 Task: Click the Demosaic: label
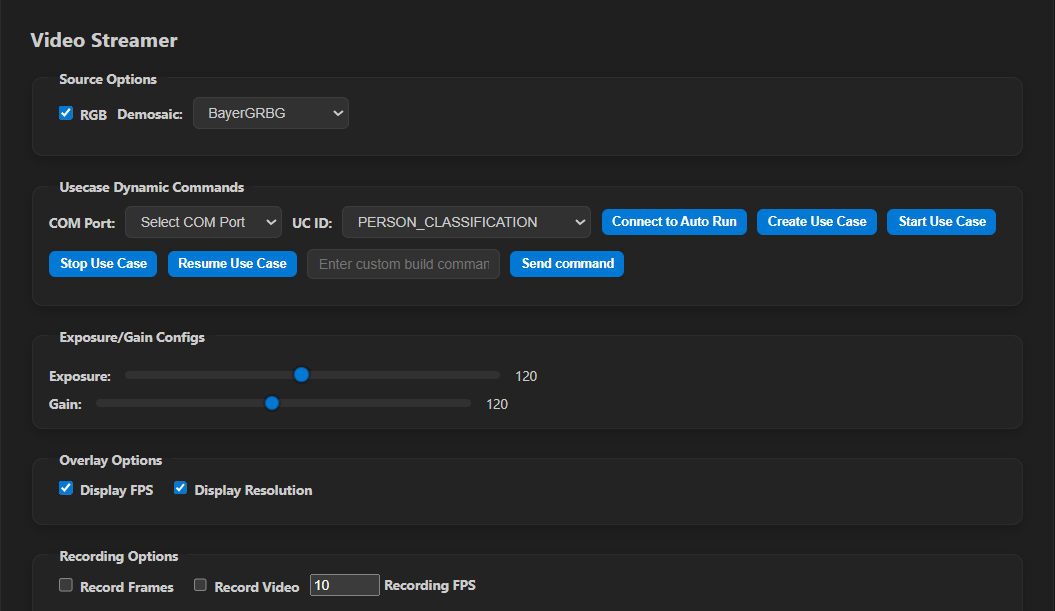(x=150, y=114)
